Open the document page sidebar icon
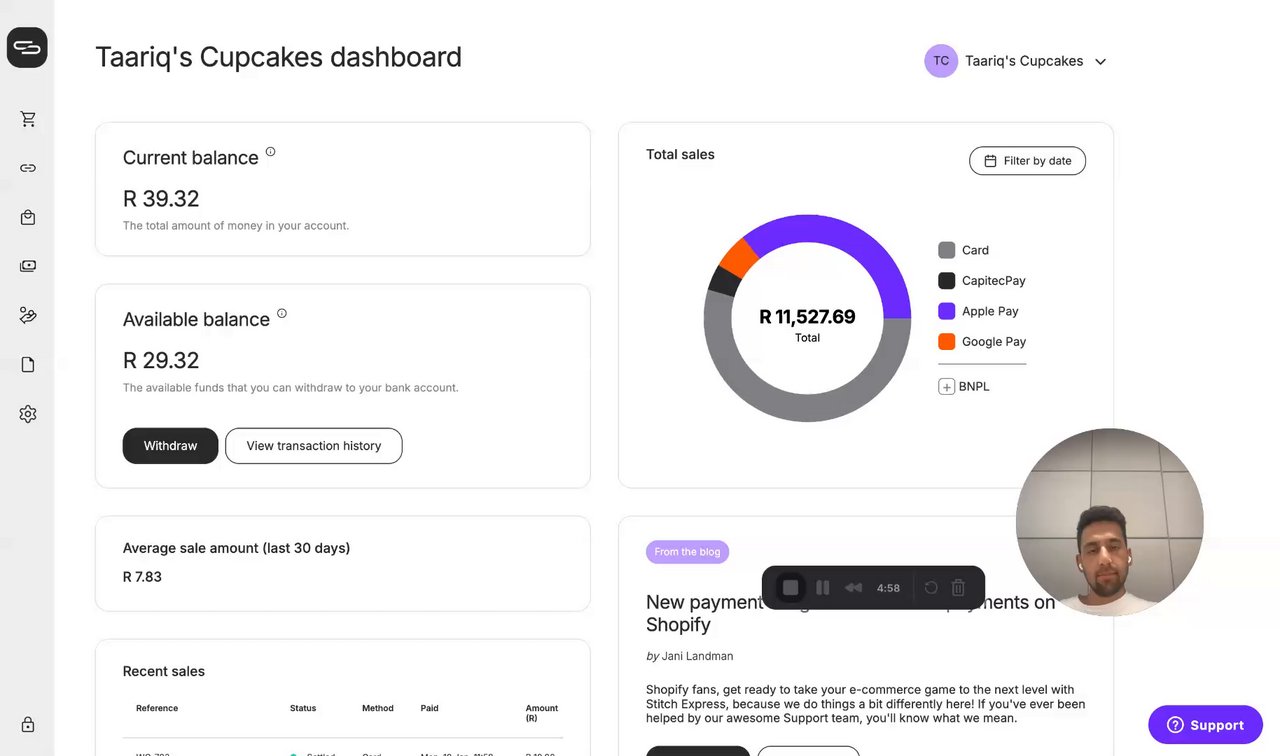The image size is (1280, 756). [28, 364]
